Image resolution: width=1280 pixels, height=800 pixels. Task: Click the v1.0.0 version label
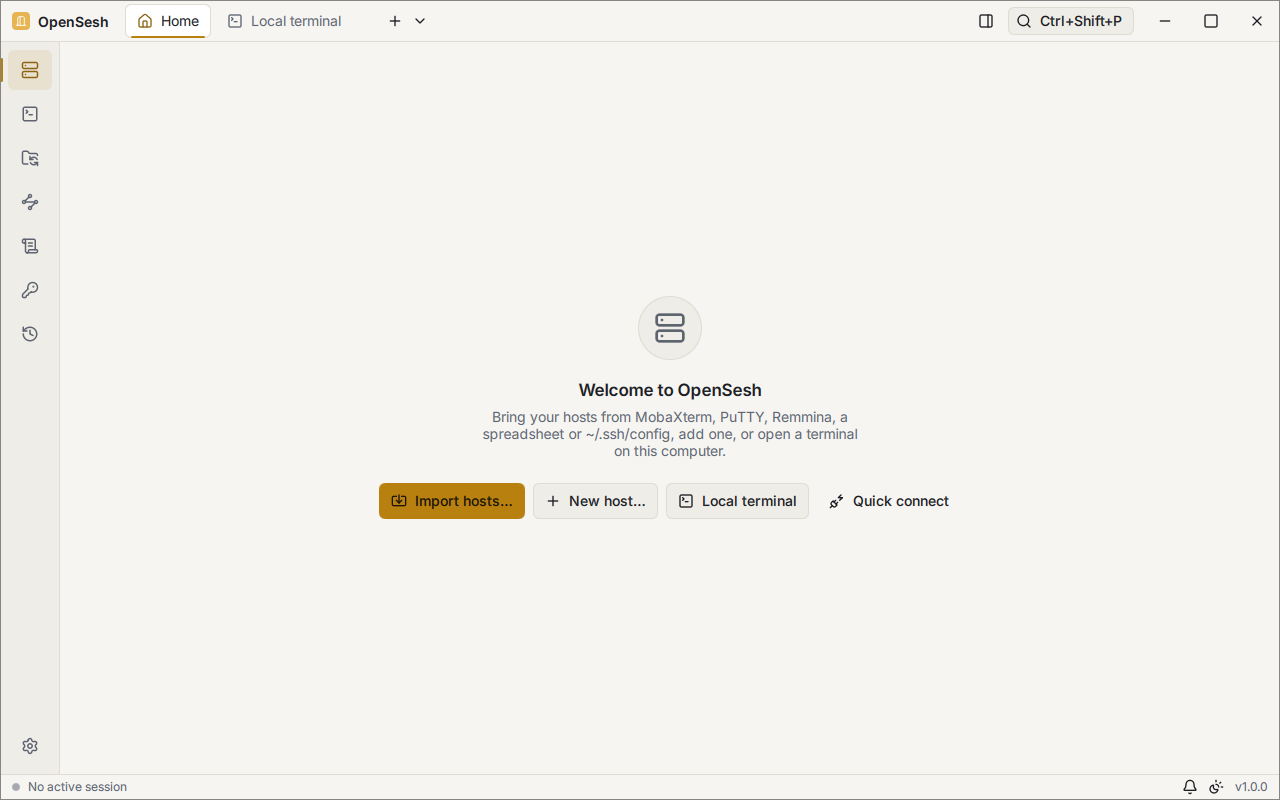[1251, 787]
